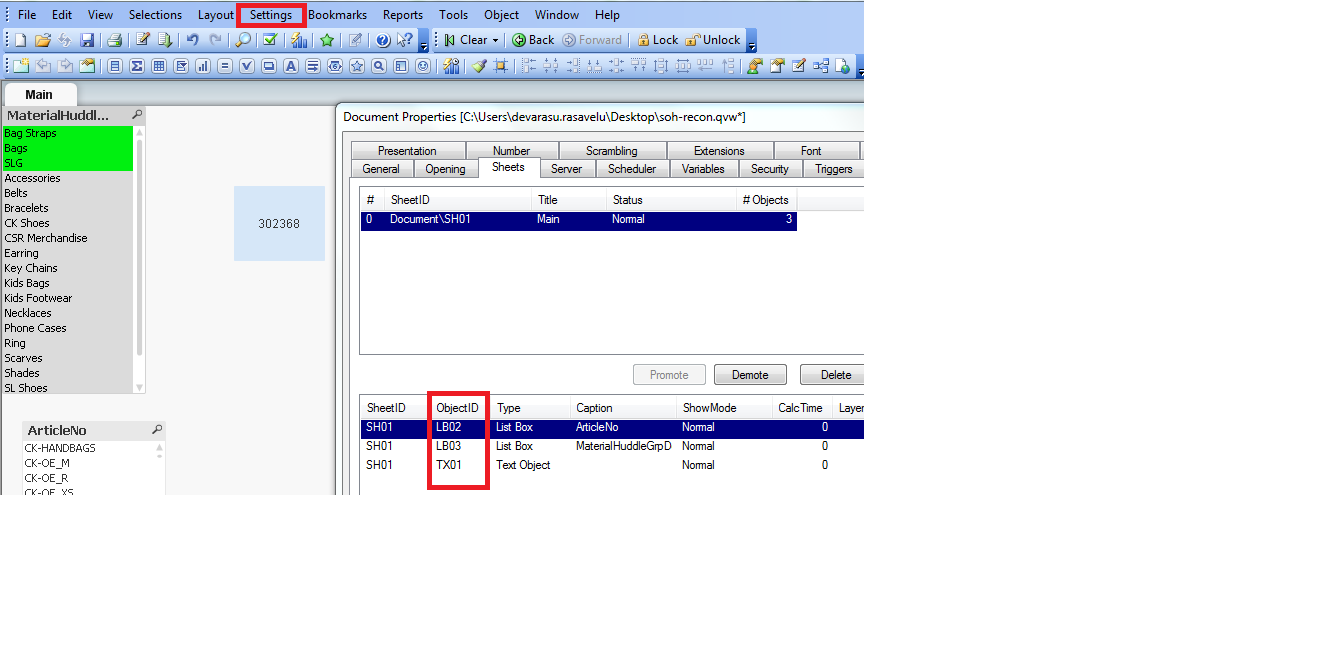
Task: Click the Open document folder icon
Action: pos(42,40)
